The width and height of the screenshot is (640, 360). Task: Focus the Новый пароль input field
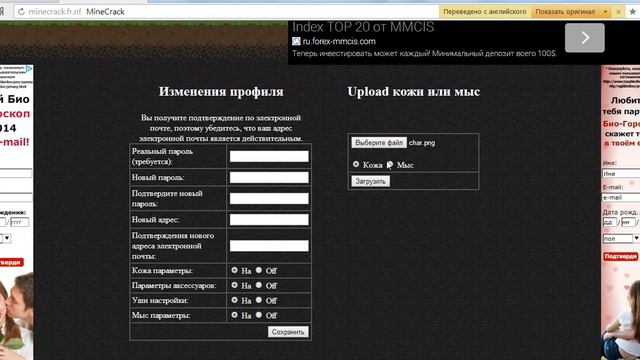(269, 177)
